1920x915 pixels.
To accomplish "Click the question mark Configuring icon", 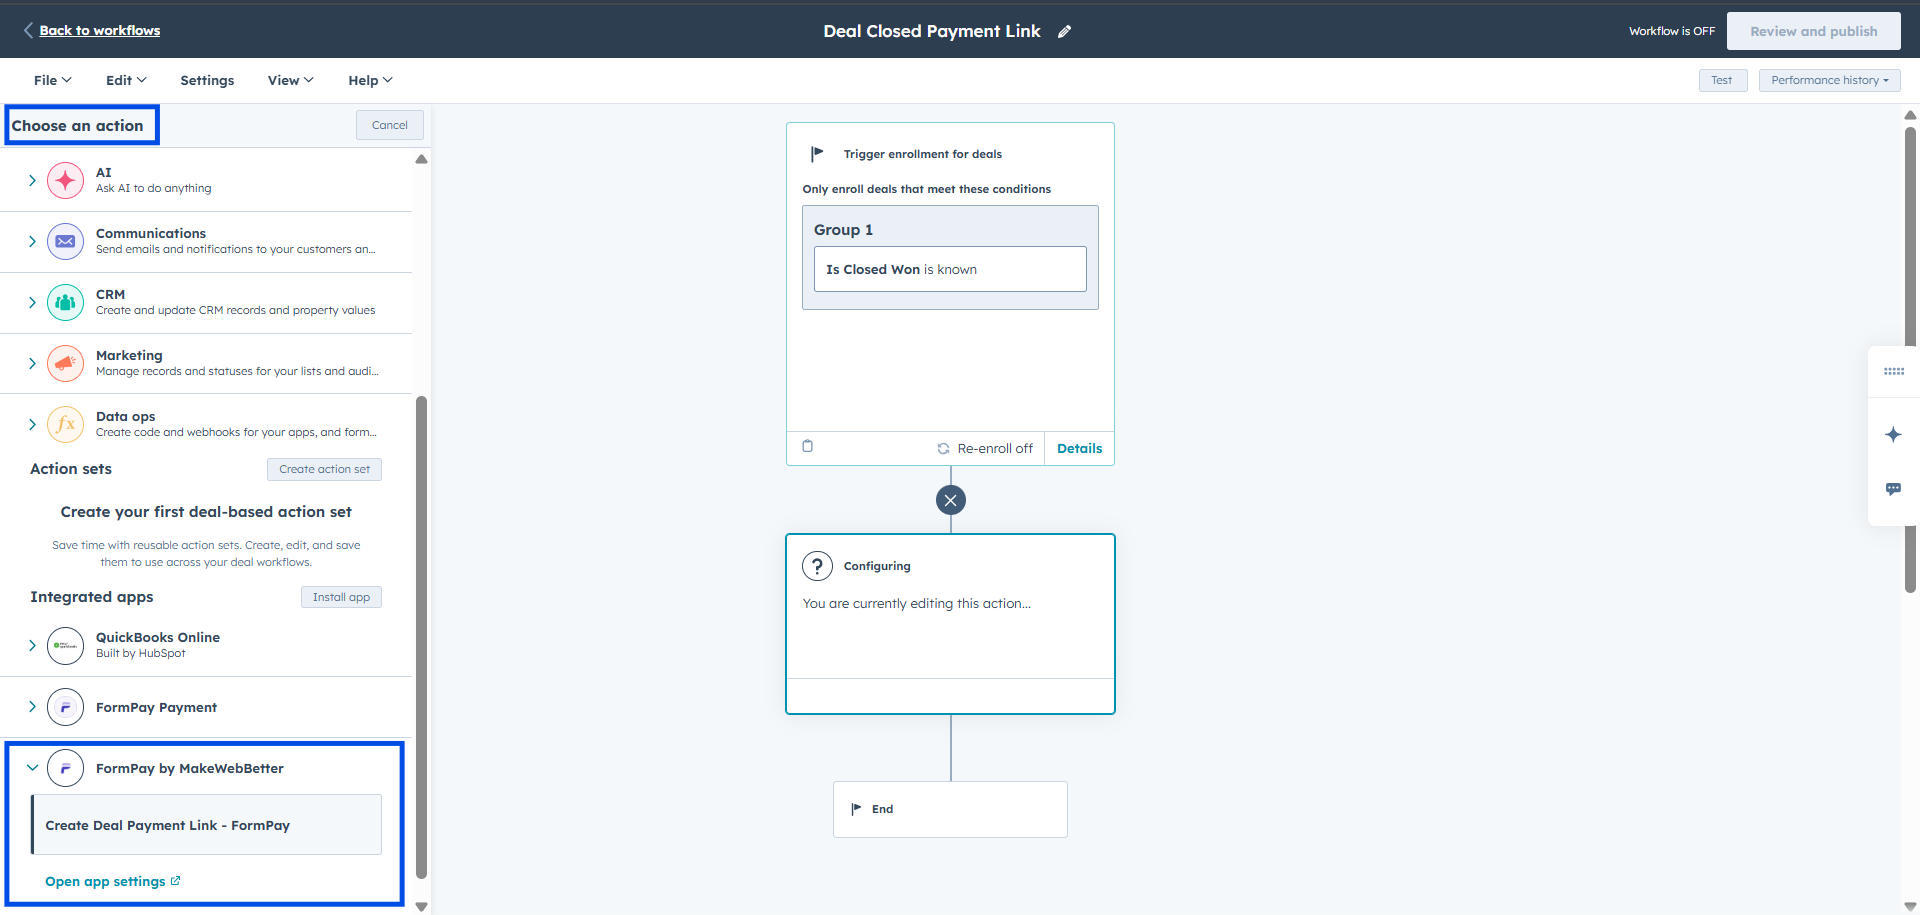I will tap(817, 566).
